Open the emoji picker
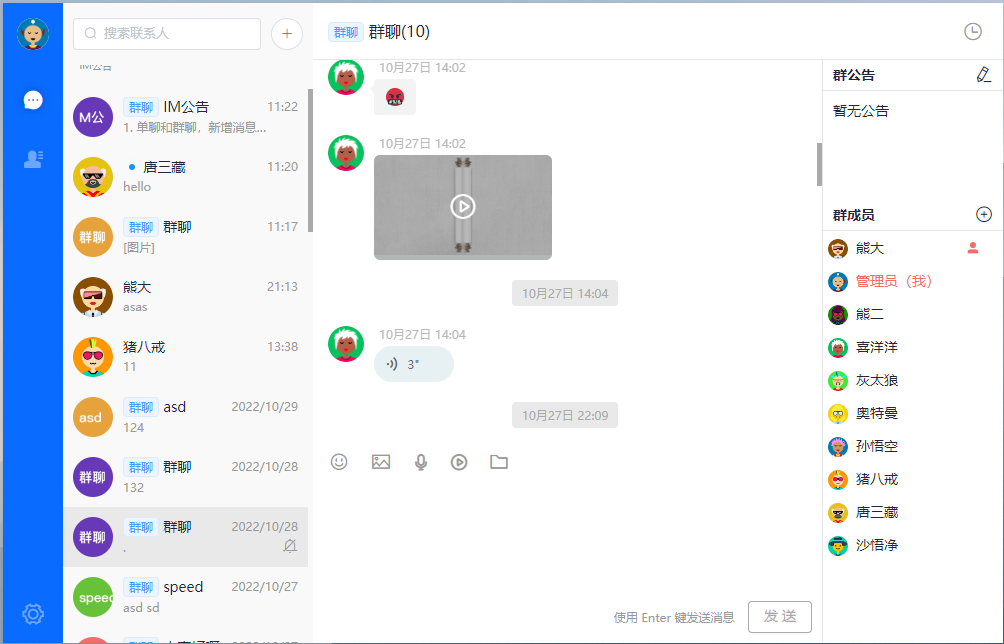Screen dimensions: 1004x644 pos(340,462)
